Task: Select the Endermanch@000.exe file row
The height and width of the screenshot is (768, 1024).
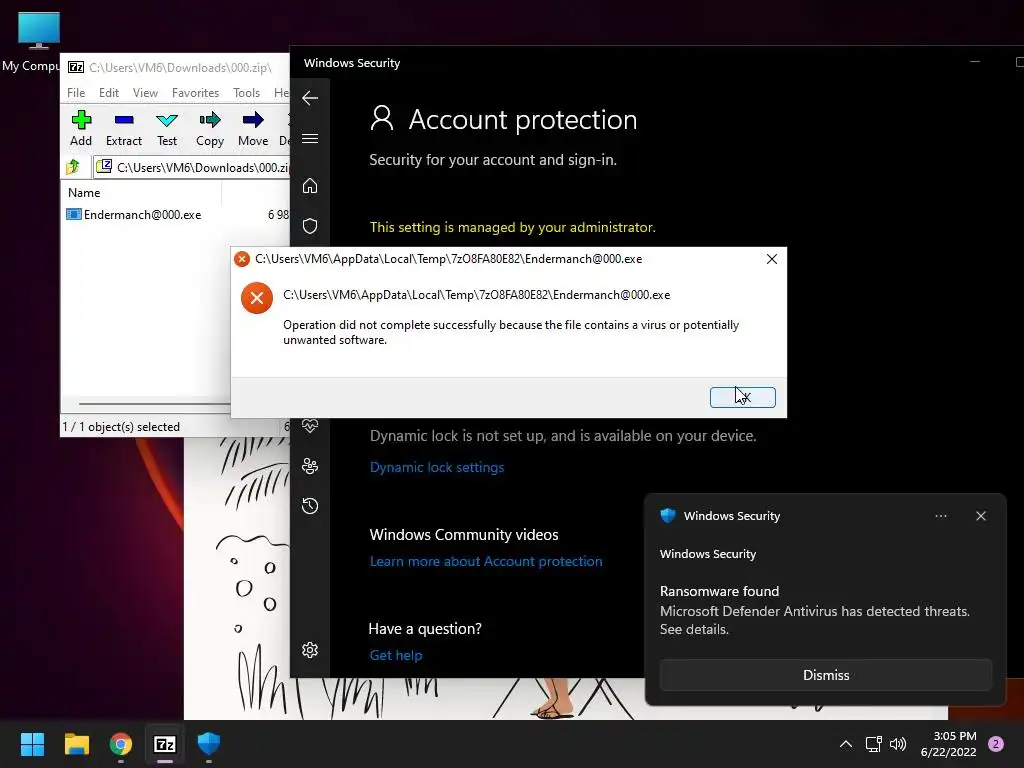Action: click(x=176, y=215)
